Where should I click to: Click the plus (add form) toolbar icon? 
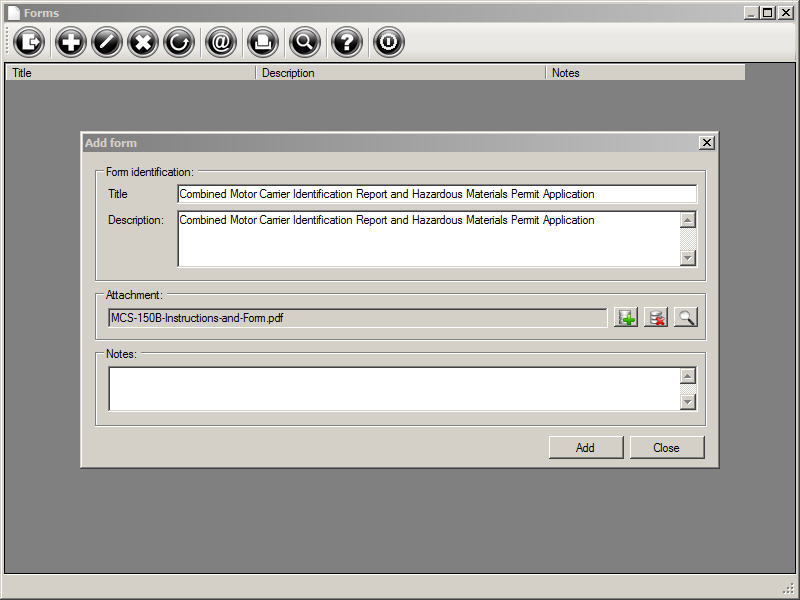click(x=70, y=42)
